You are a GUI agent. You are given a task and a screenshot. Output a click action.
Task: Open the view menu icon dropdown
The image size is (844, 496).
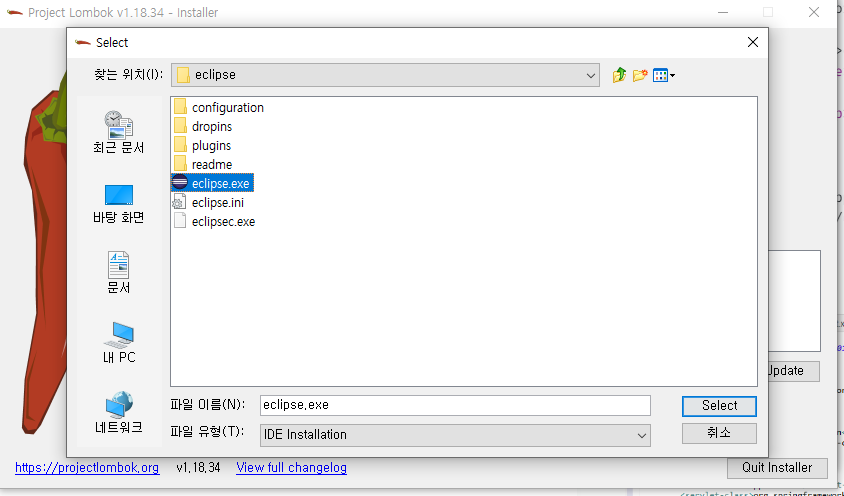point(664,75)
